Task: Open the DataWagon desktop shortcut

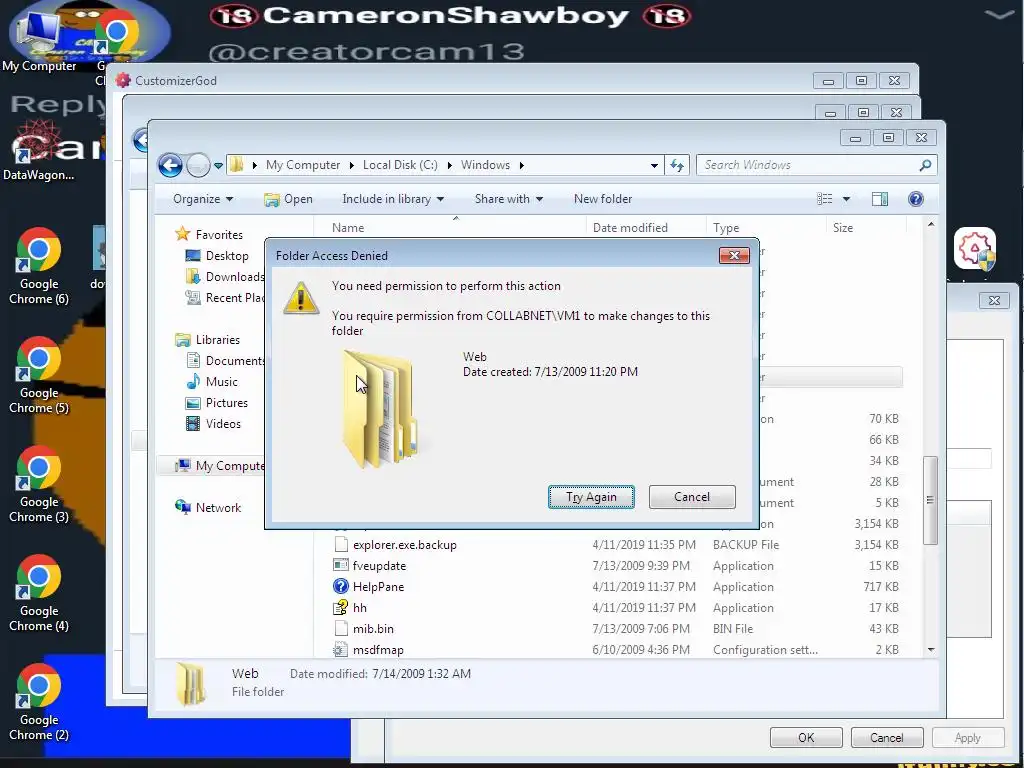Action: (x=38, y=152)
